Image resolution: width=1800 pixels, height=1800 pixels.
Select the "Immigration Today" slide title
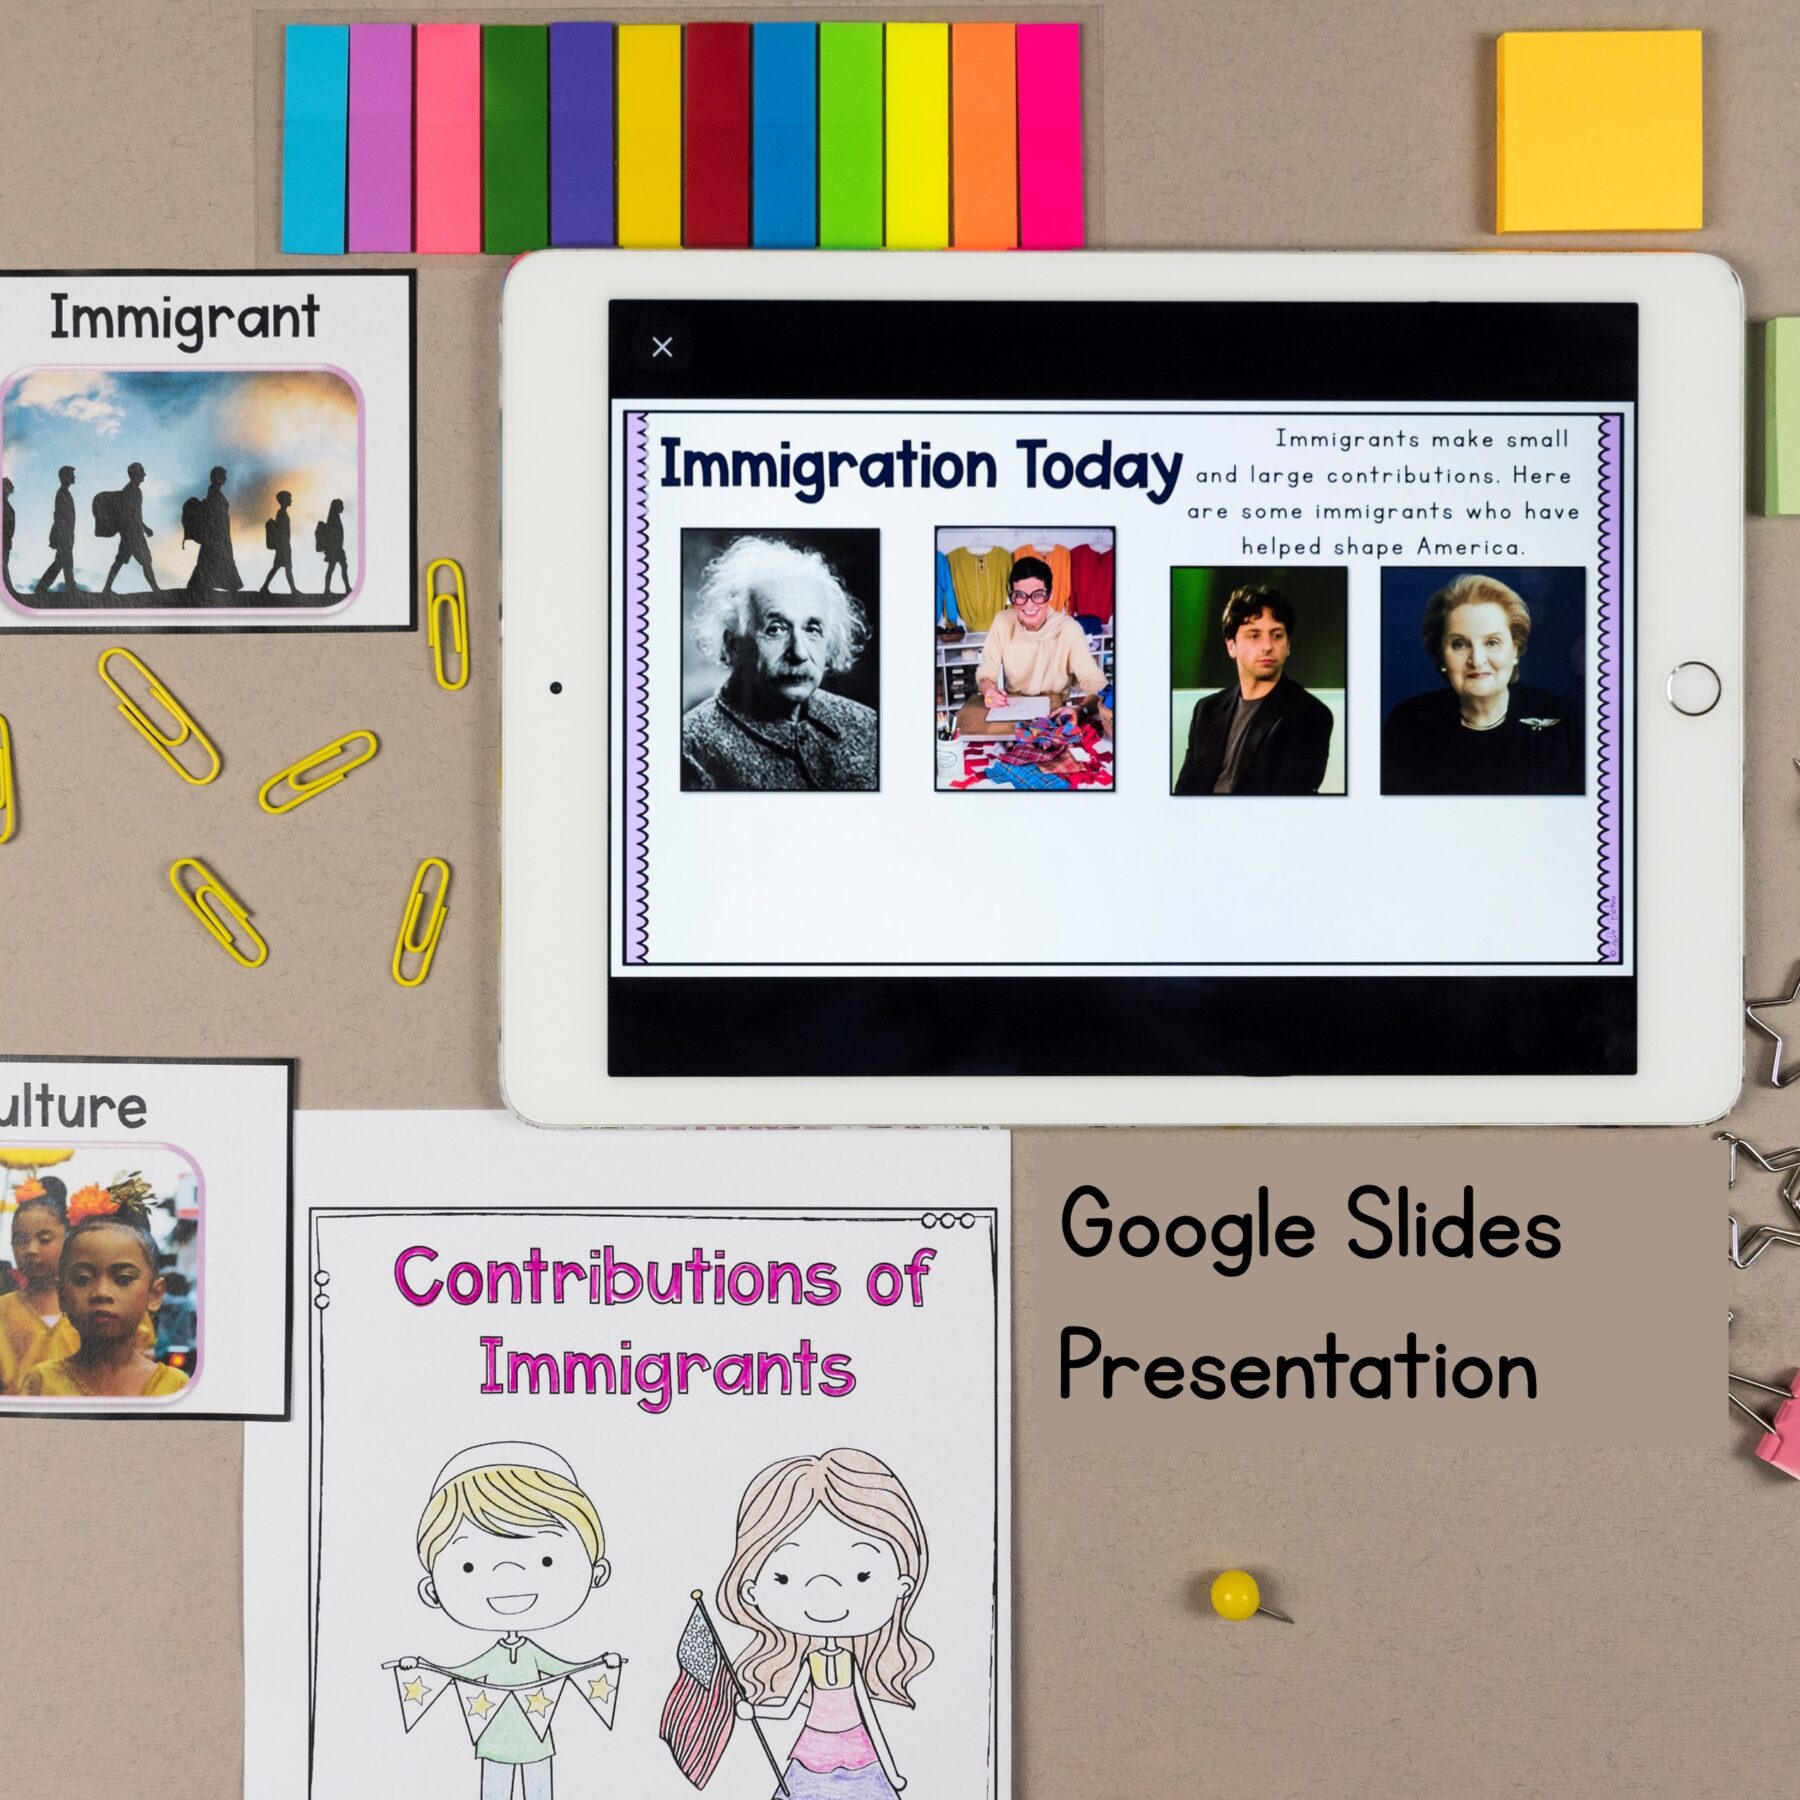point(921,468)
